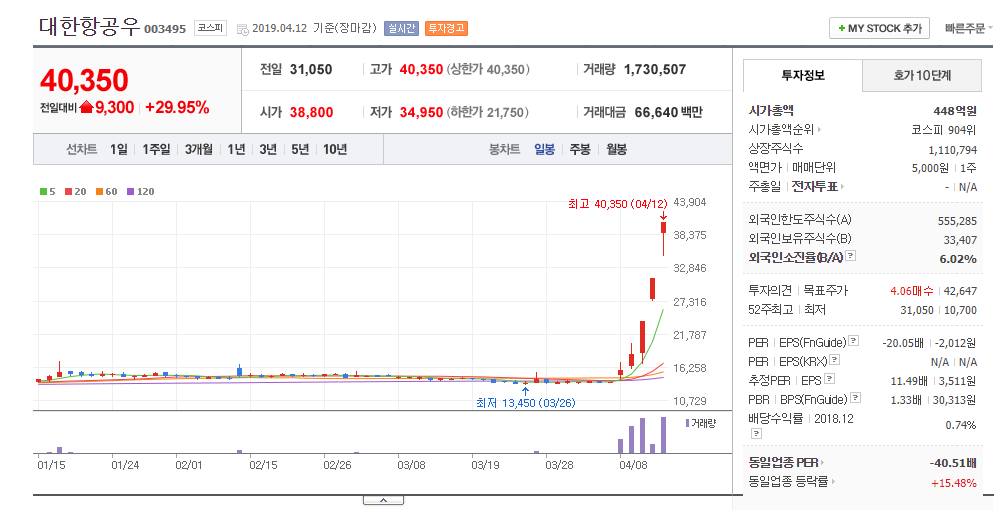The height and width of the screenshot is (510, 1006).
Task: Click the purple 거래량 legend marker
Action: click(x=688, y=423)
